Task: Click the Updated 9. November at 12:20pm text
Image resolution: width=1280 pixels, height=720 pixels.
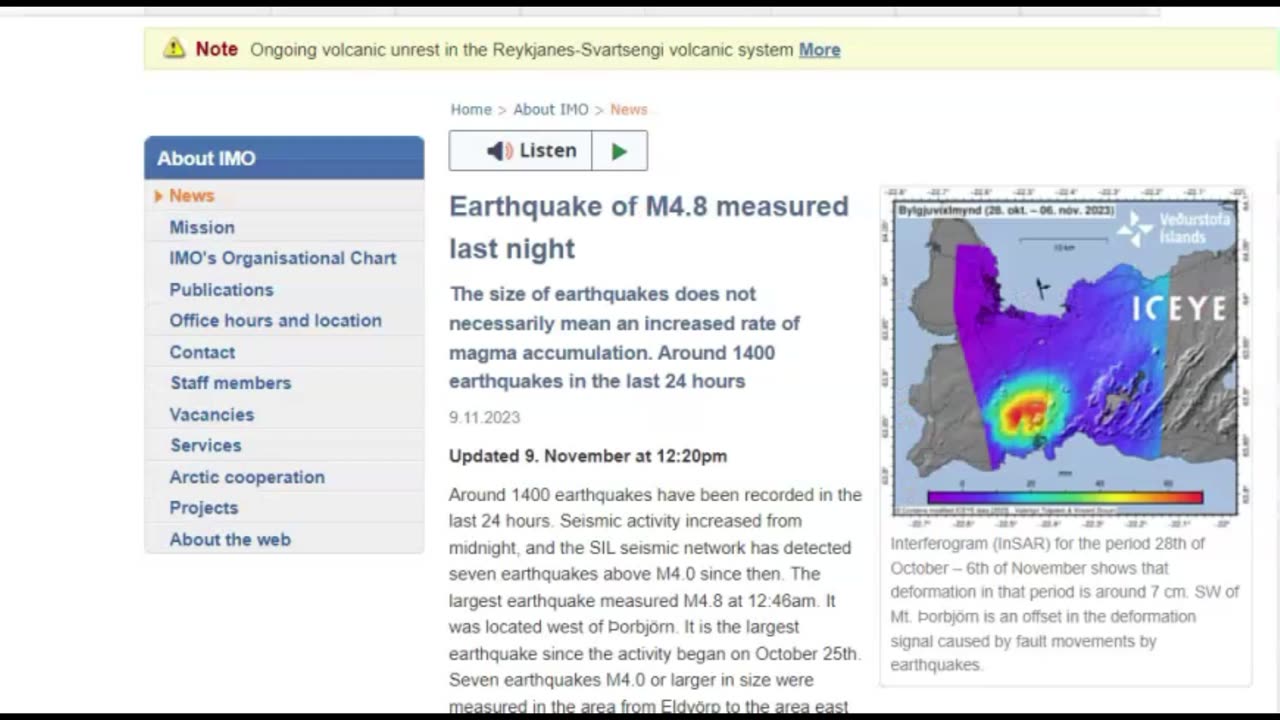Action: coord(588,456)
